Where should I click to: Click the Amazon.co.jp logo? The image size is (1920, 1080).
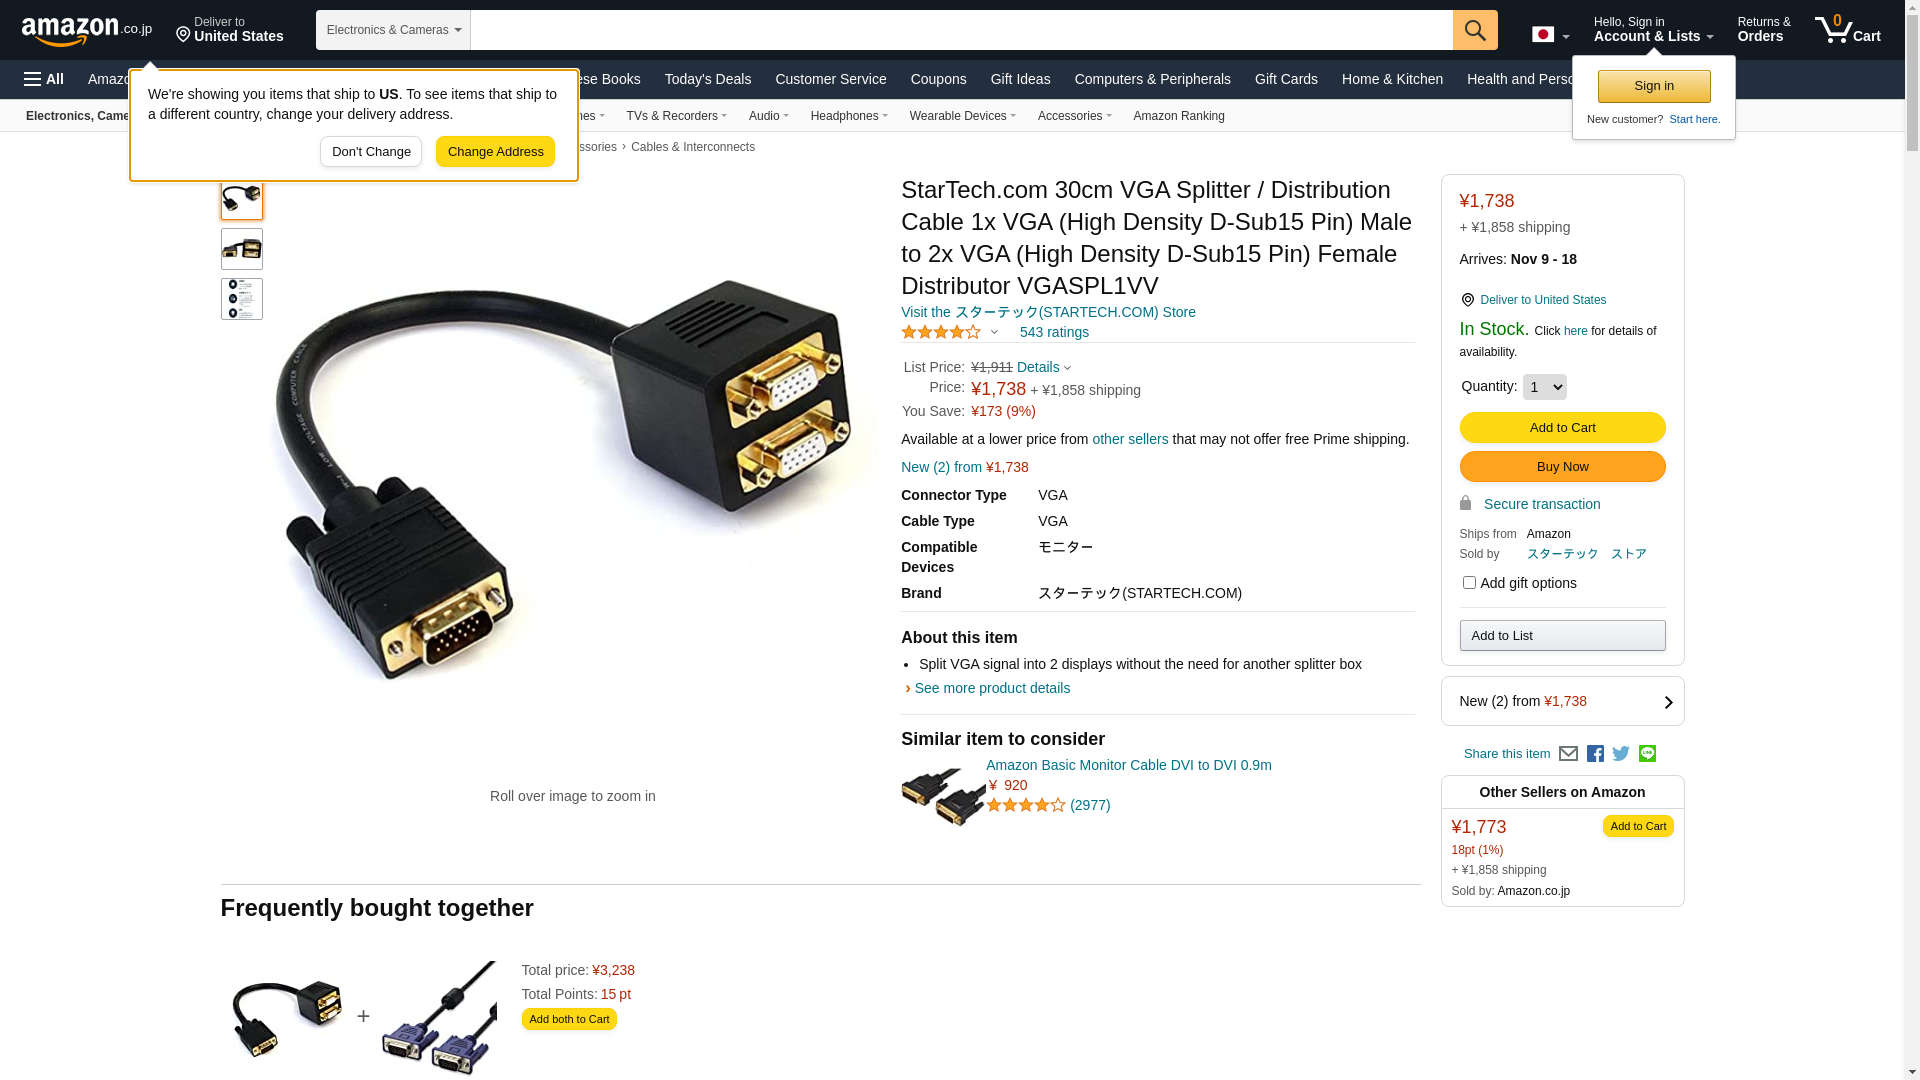(87, 30)
